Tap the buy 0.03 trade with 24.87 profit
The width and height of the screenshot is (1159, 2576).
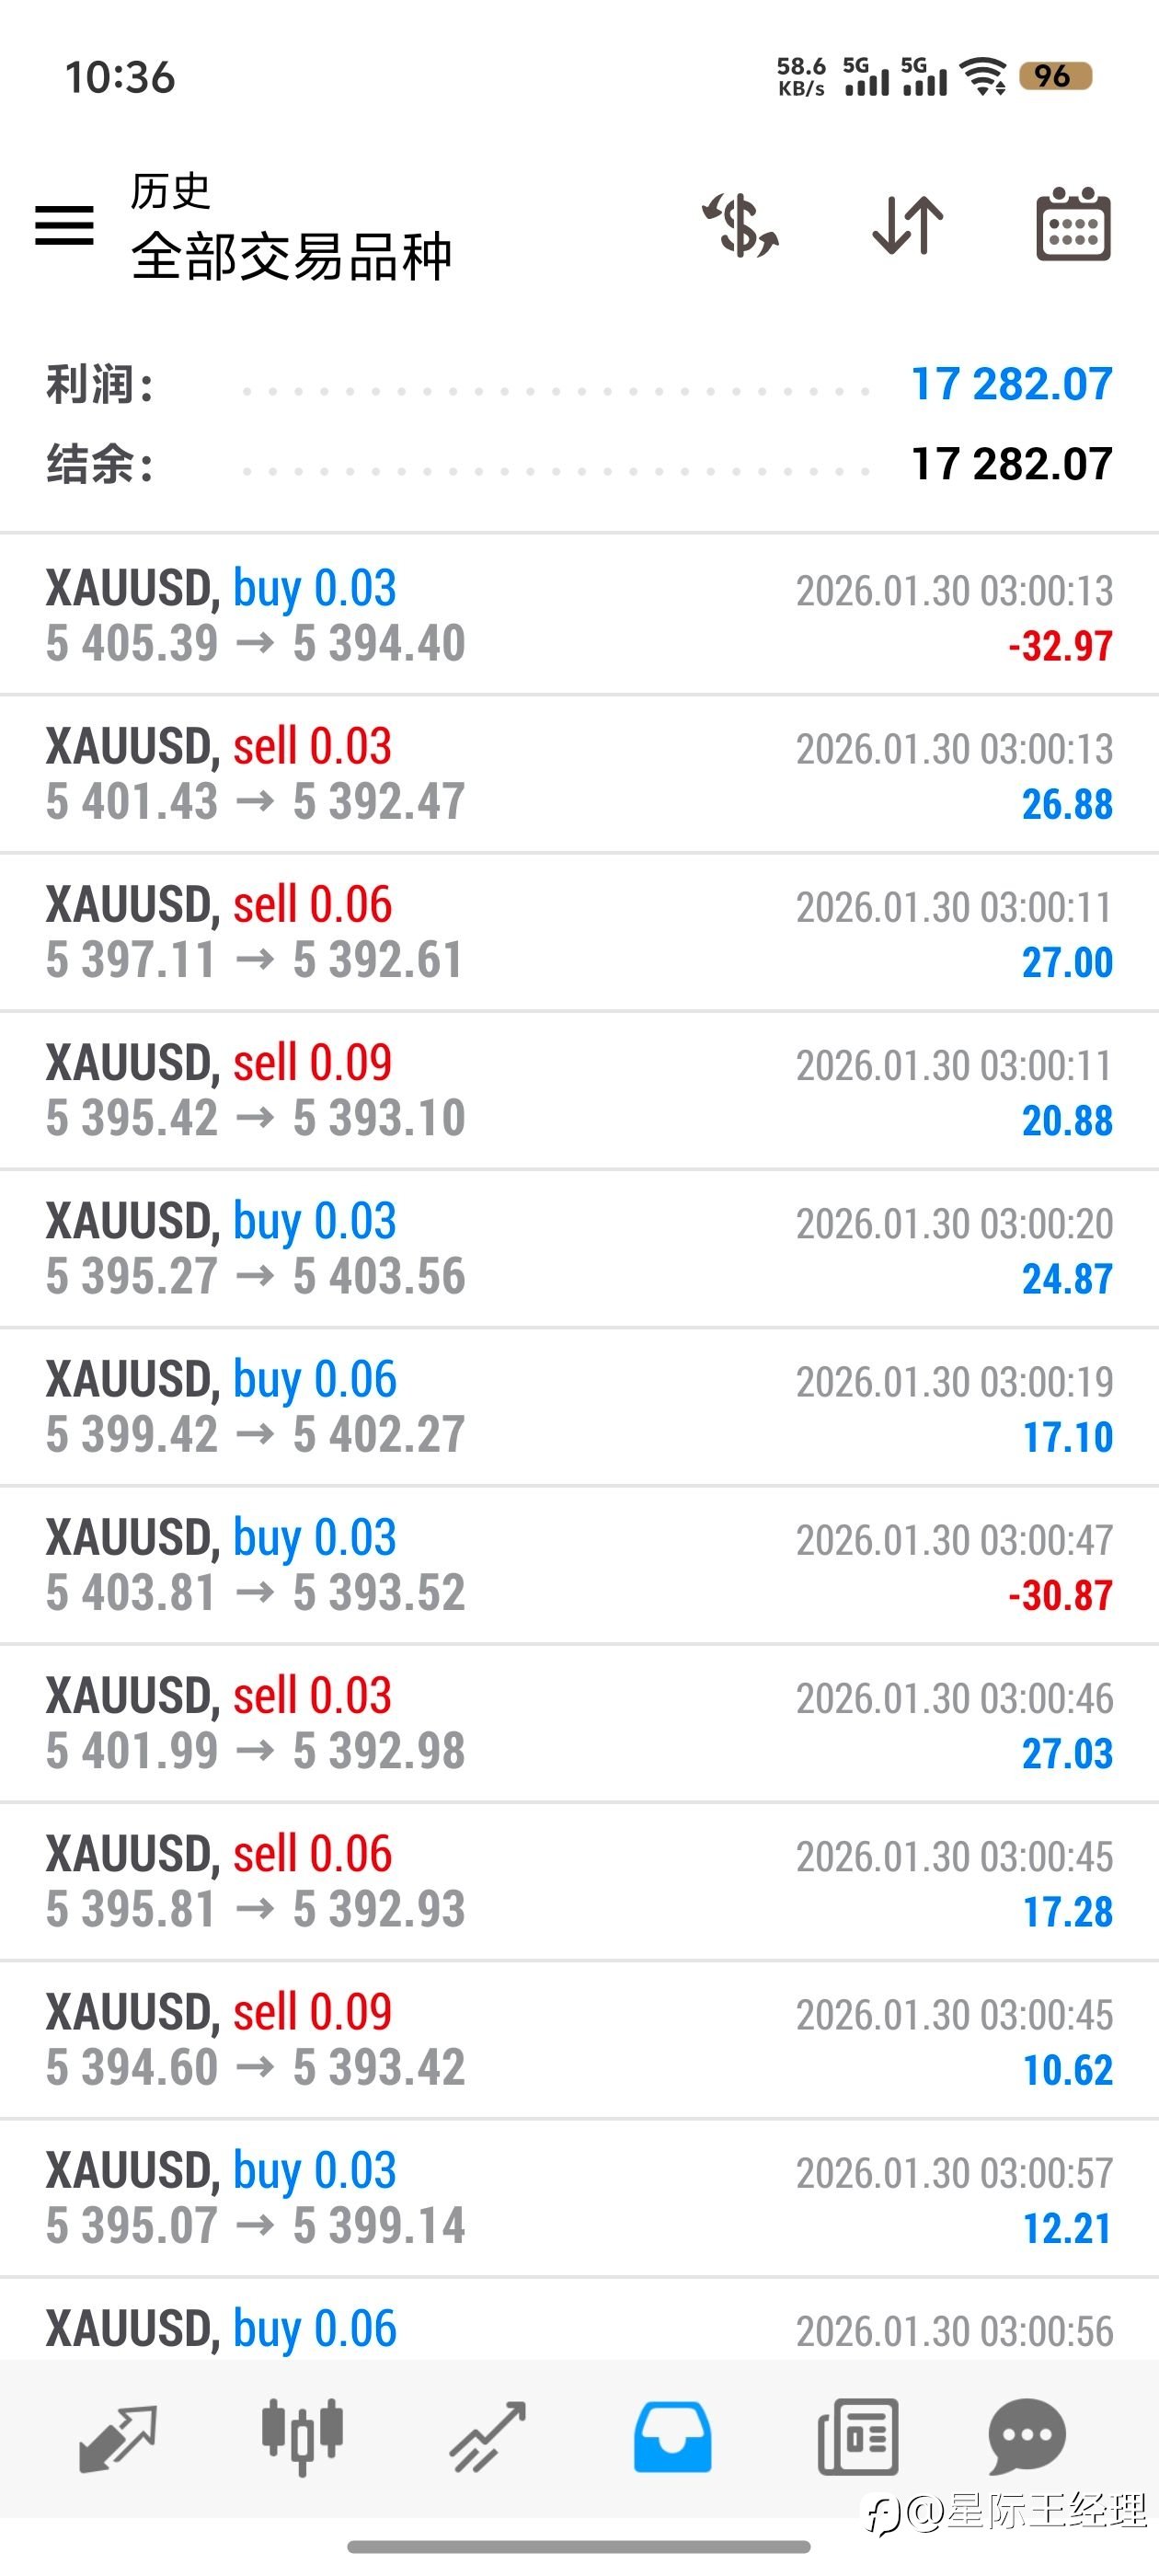tap(579, 1248)
